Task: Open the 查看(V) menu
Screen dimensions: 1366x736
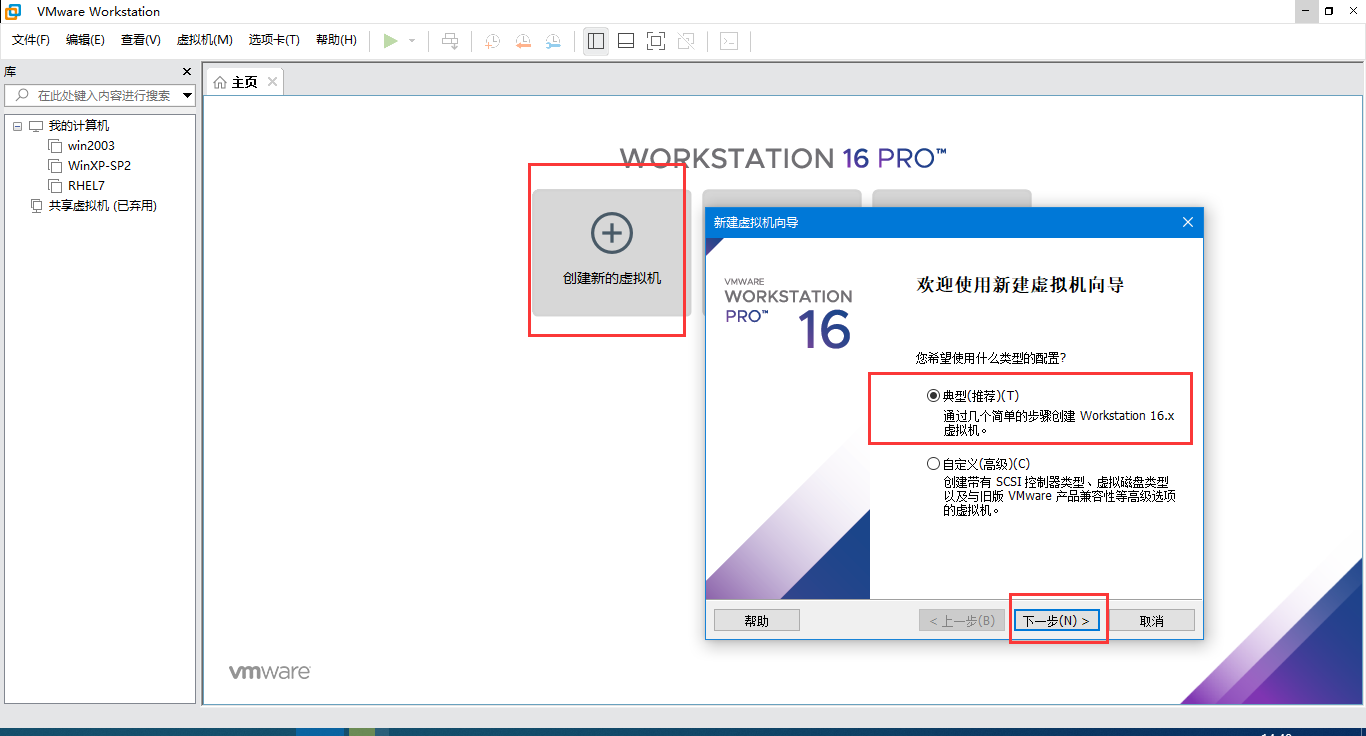Action: 141,40
